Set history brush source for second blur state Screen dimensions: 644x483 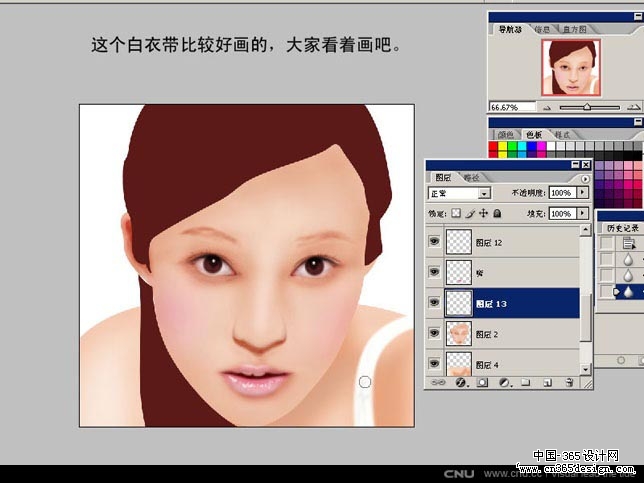tap(606, 276)
